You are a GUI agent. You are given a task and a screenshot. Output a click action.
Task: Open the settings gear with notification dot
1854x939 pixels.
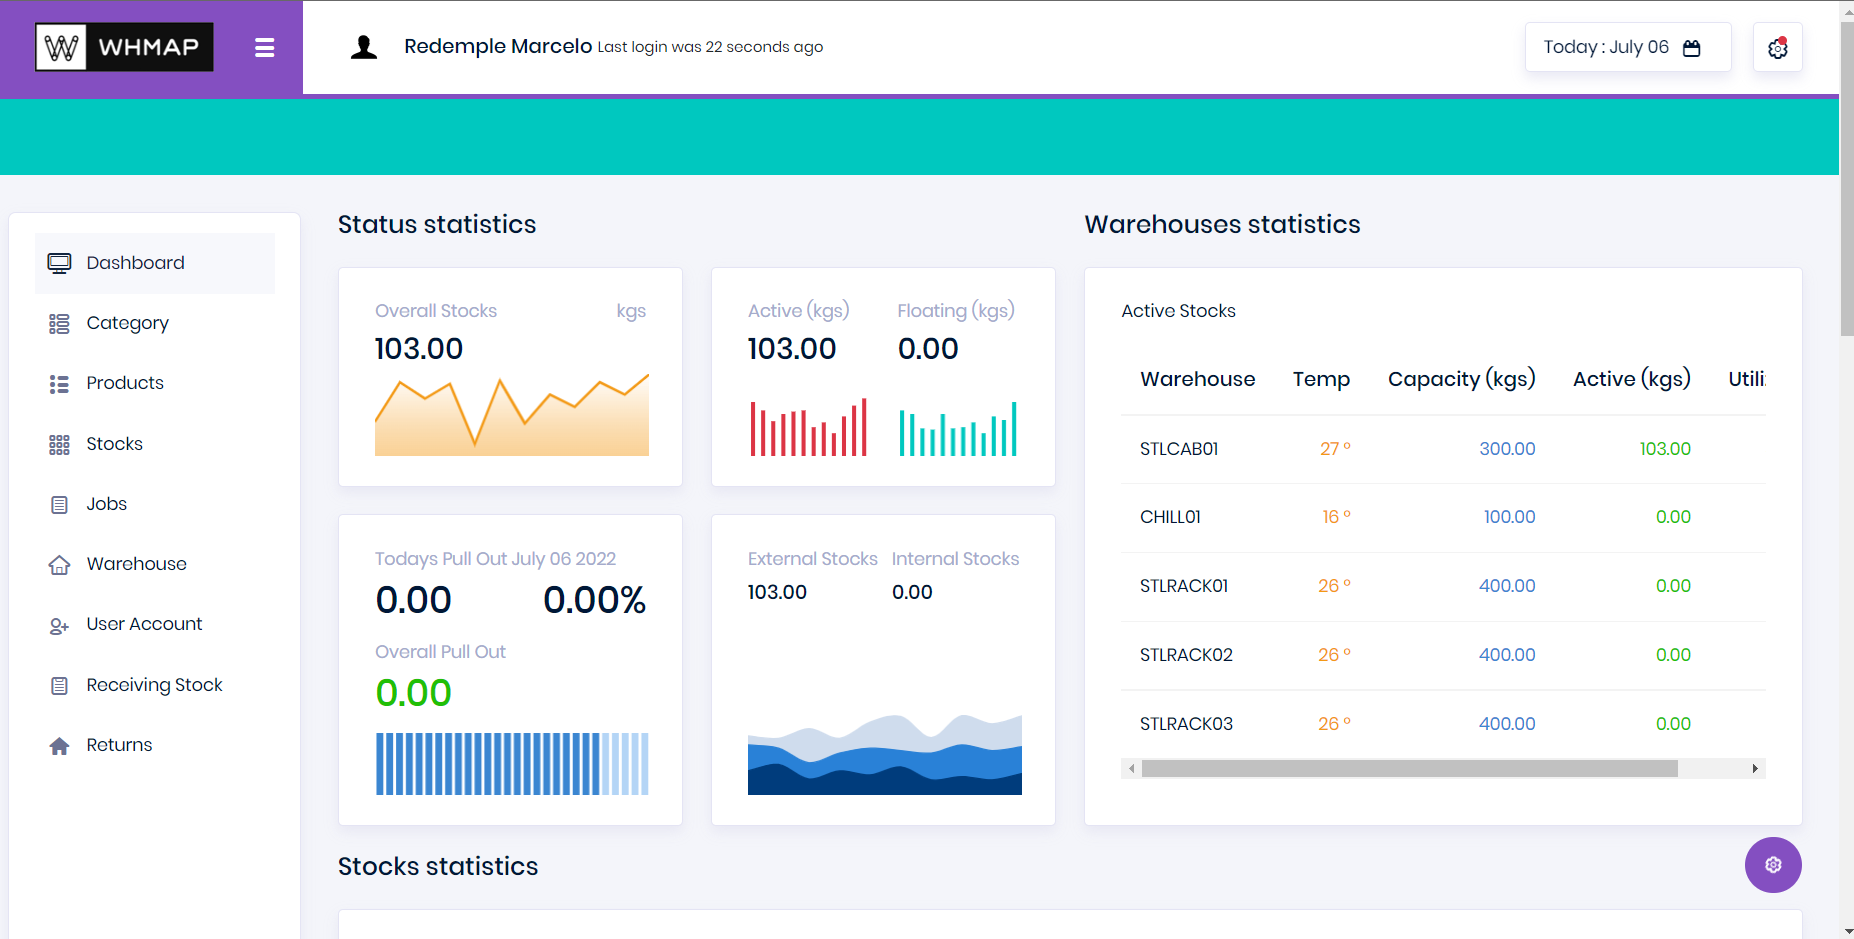pos(1777,48)
